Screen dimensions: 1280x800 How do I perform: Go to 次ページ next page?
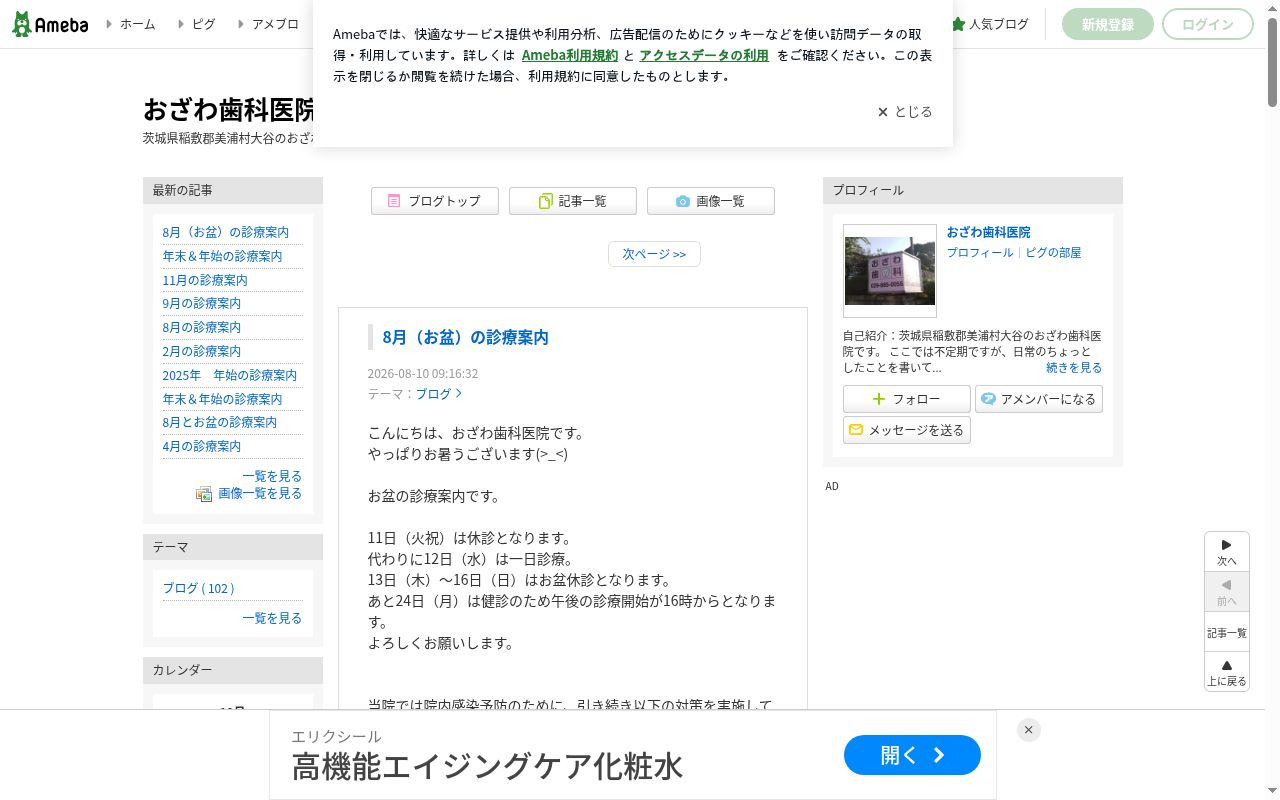[x=654, y=254]
